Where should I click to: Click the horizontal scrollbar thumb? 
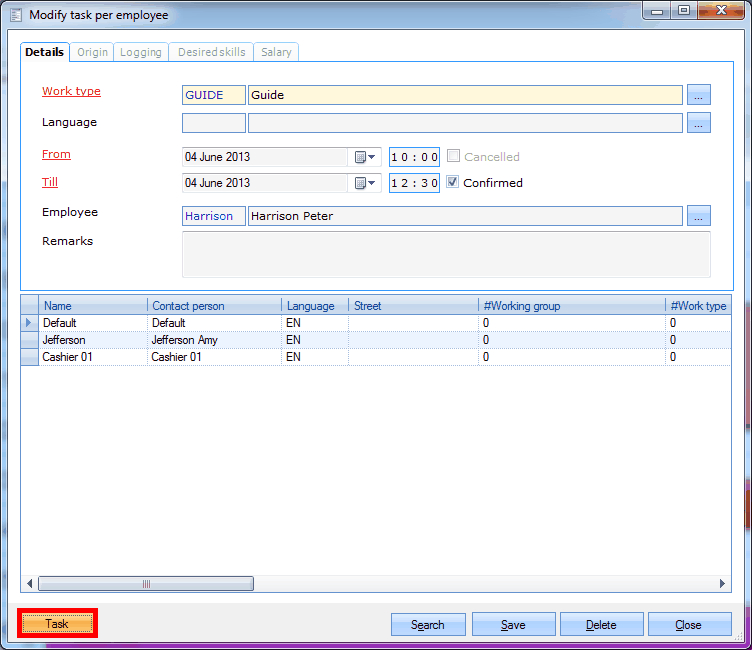click(x=146, y=583)
